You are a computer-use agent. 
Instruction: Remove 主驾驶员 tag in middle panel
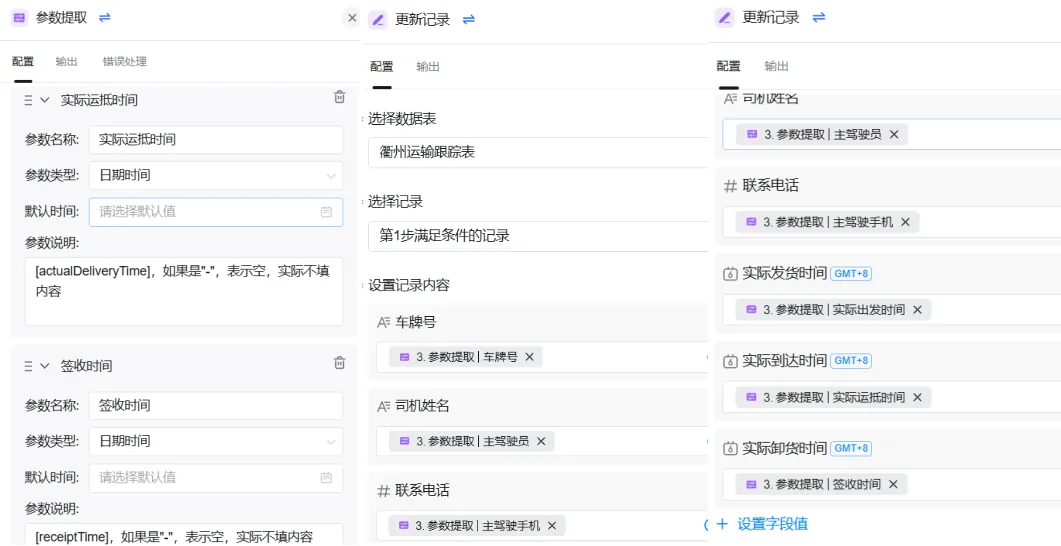coord(541,441)
